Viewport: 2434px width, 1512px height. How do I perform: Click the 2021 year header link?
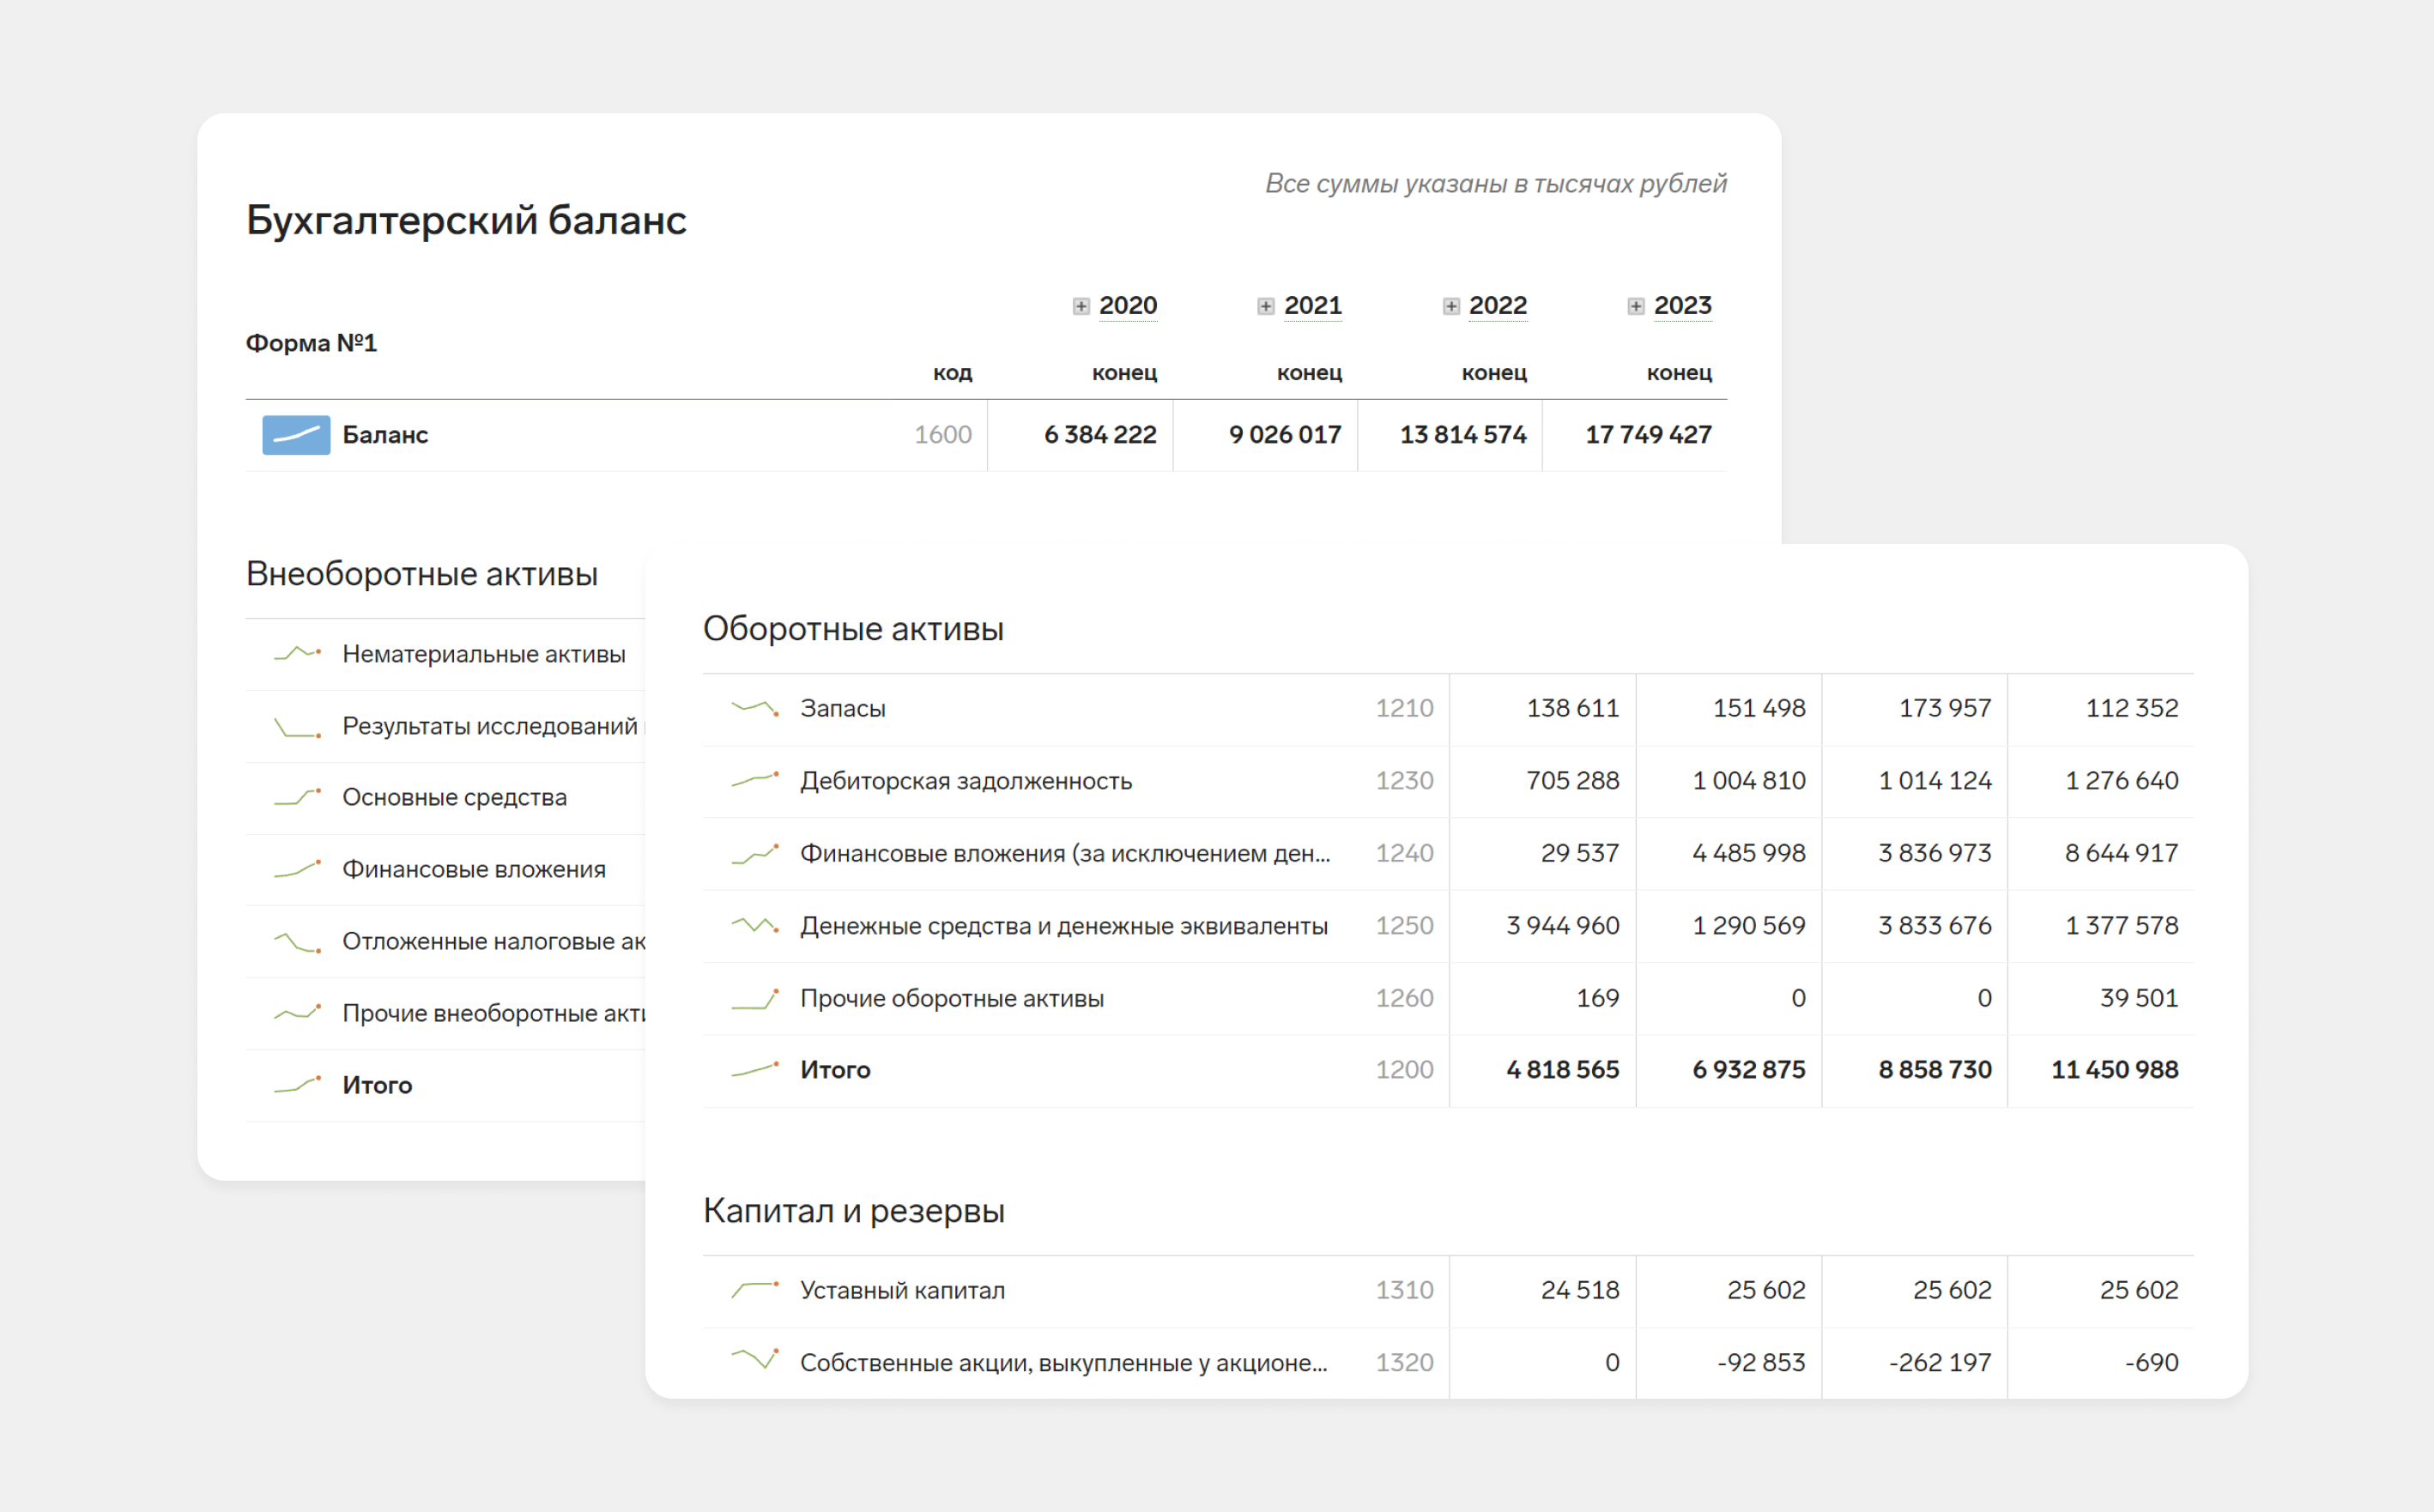(1313, 306)
